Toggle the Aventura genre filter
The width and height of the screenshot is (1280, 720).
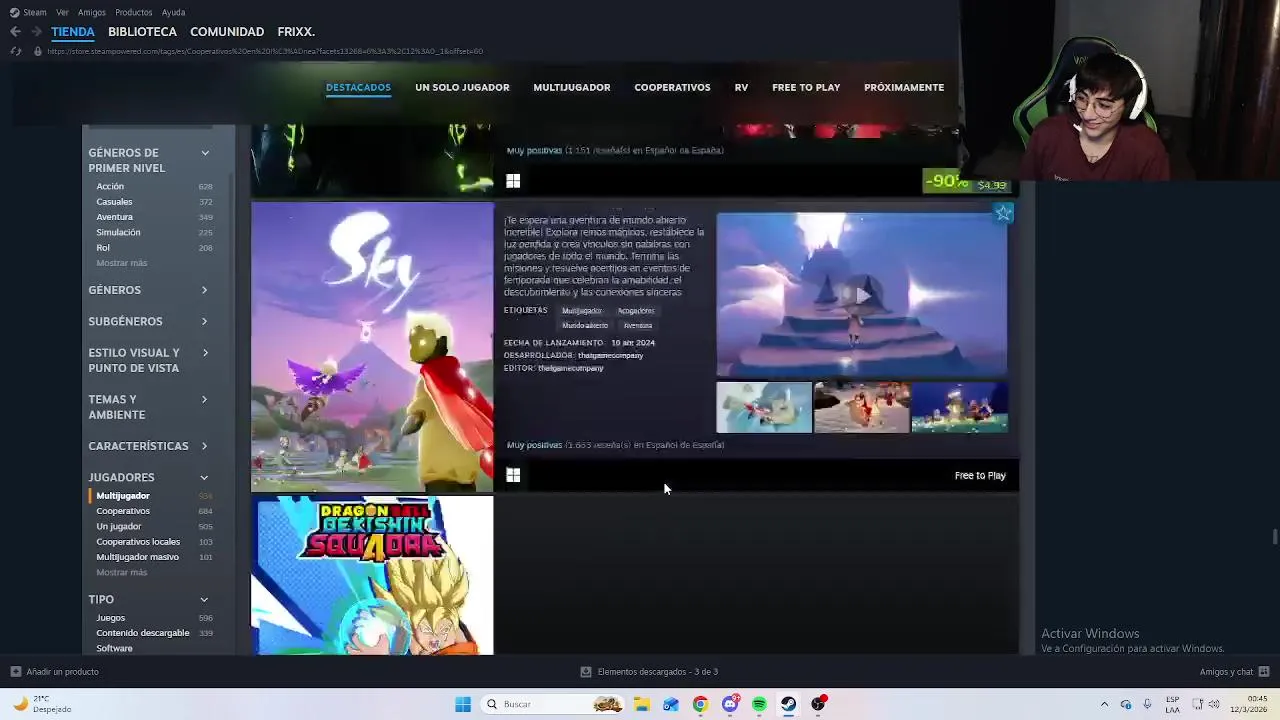point(153,217)
